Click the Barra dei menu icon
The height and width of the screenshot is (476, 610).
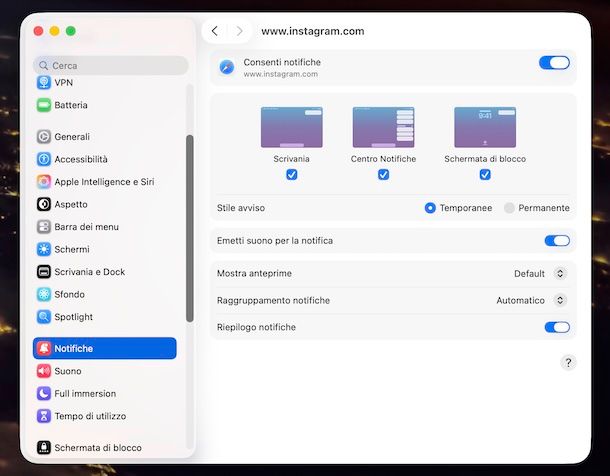[x=44, y=227]
